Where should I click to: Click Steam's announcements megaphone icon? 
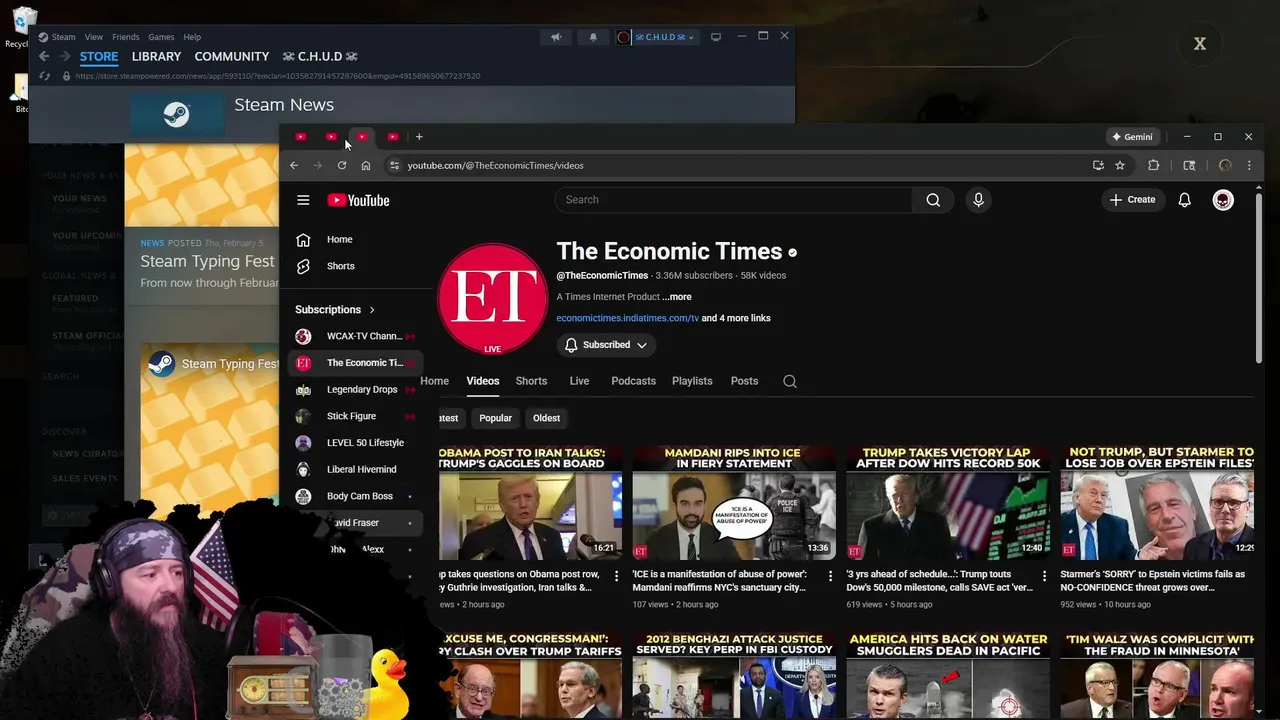coord(556,37)
